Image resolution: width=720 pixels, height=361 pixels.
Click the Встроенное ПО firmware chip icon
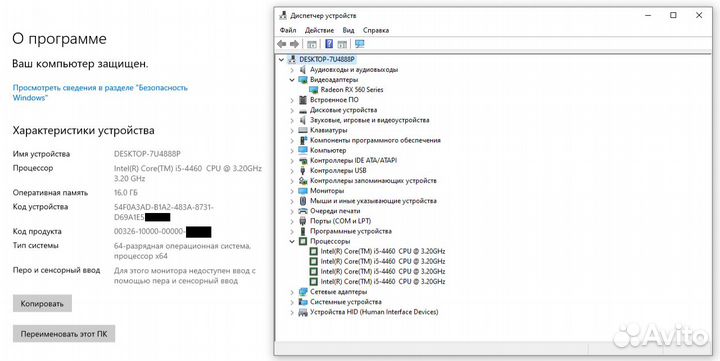tap(303, 100)
